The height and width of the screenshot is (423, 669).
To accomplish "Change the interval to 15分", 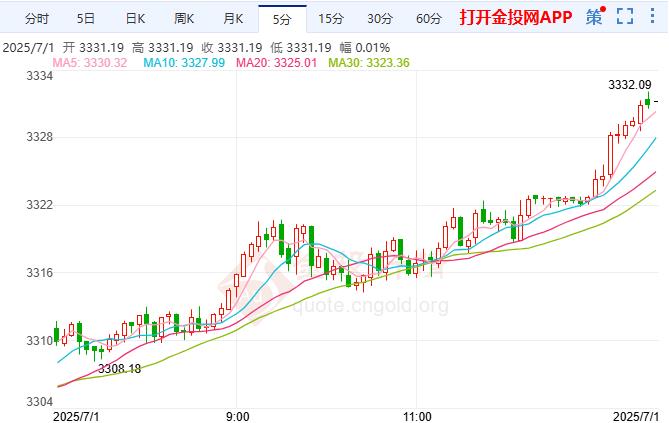I will [x=330, y=18].
